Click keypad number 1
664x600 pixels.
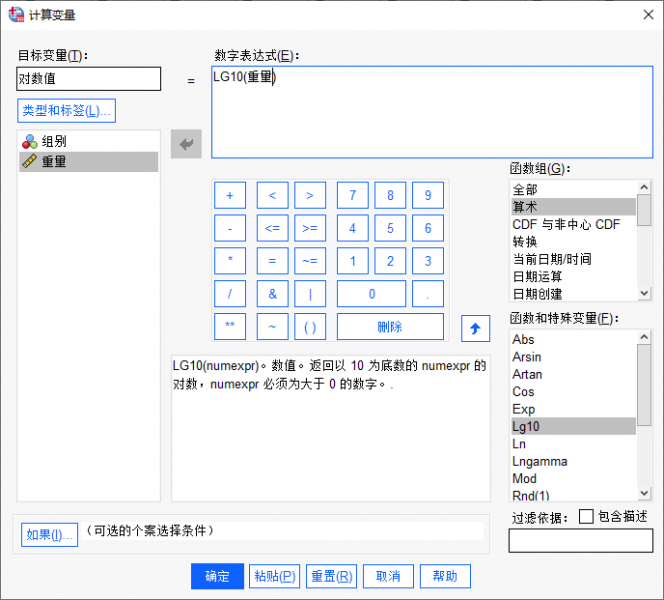[353, 261]
